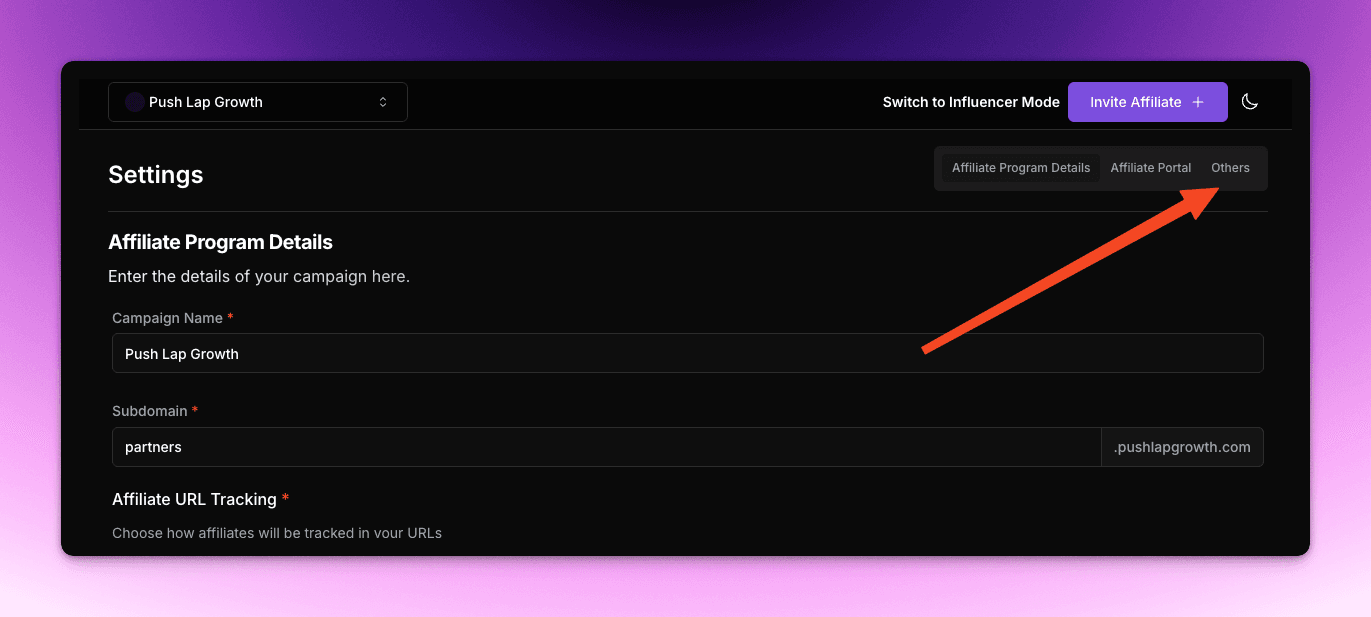Viewport: 1371px width, 617px height.
Task: Click the .pushlapgrowth.com domain suffix
Action: pyautogui.click(x=1182, y=447)
